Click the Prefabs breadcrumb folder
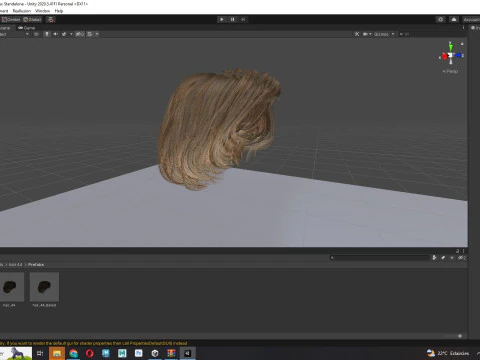The height and width of the screenshot is (360, 480). pyautogui.click(x=36, y=265)
